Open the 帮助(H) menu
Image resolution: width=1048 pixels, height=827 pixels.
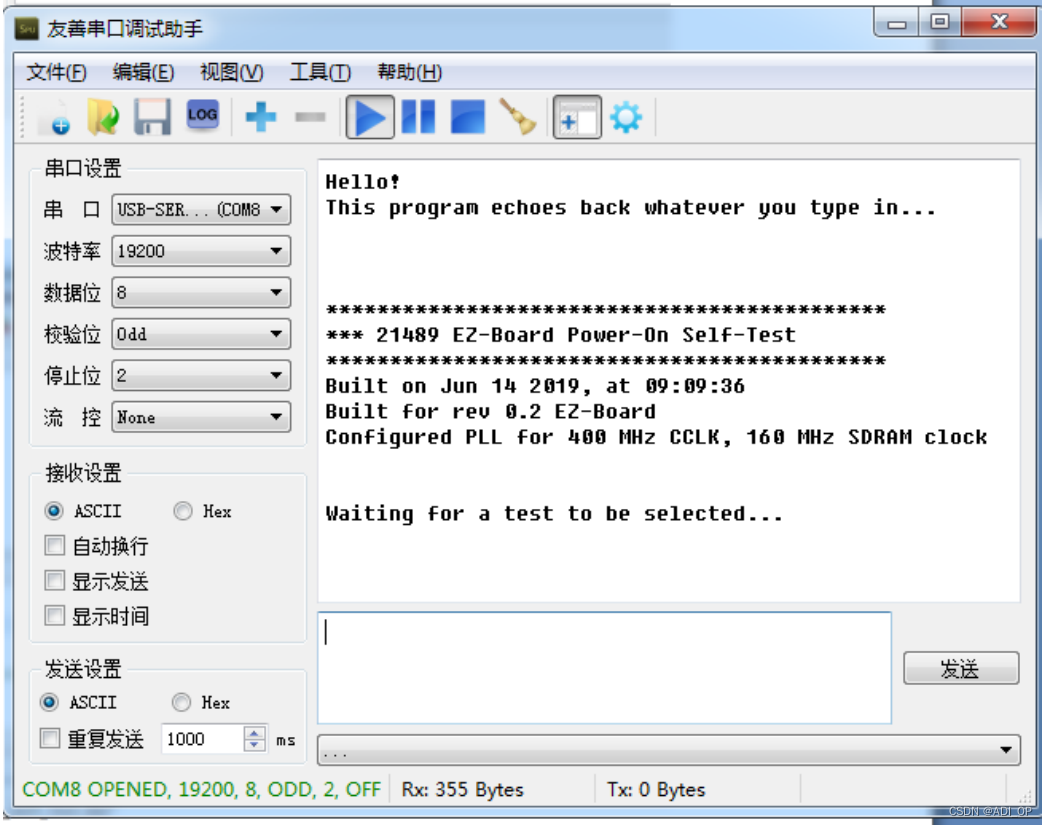coord(410,72)
